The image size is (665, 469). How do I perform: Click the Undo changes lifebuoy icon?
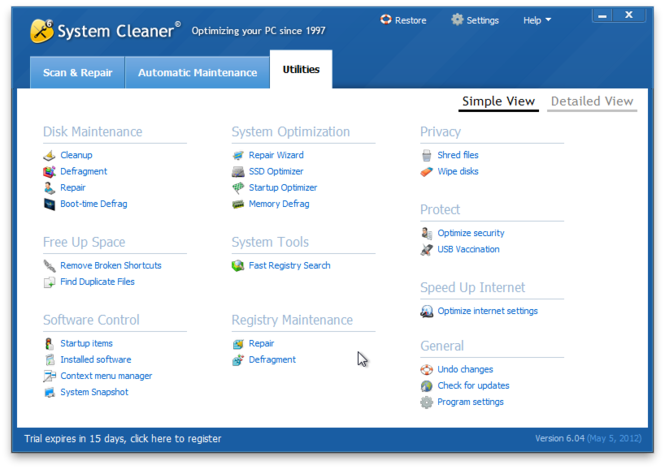click(x=427, y=369)
